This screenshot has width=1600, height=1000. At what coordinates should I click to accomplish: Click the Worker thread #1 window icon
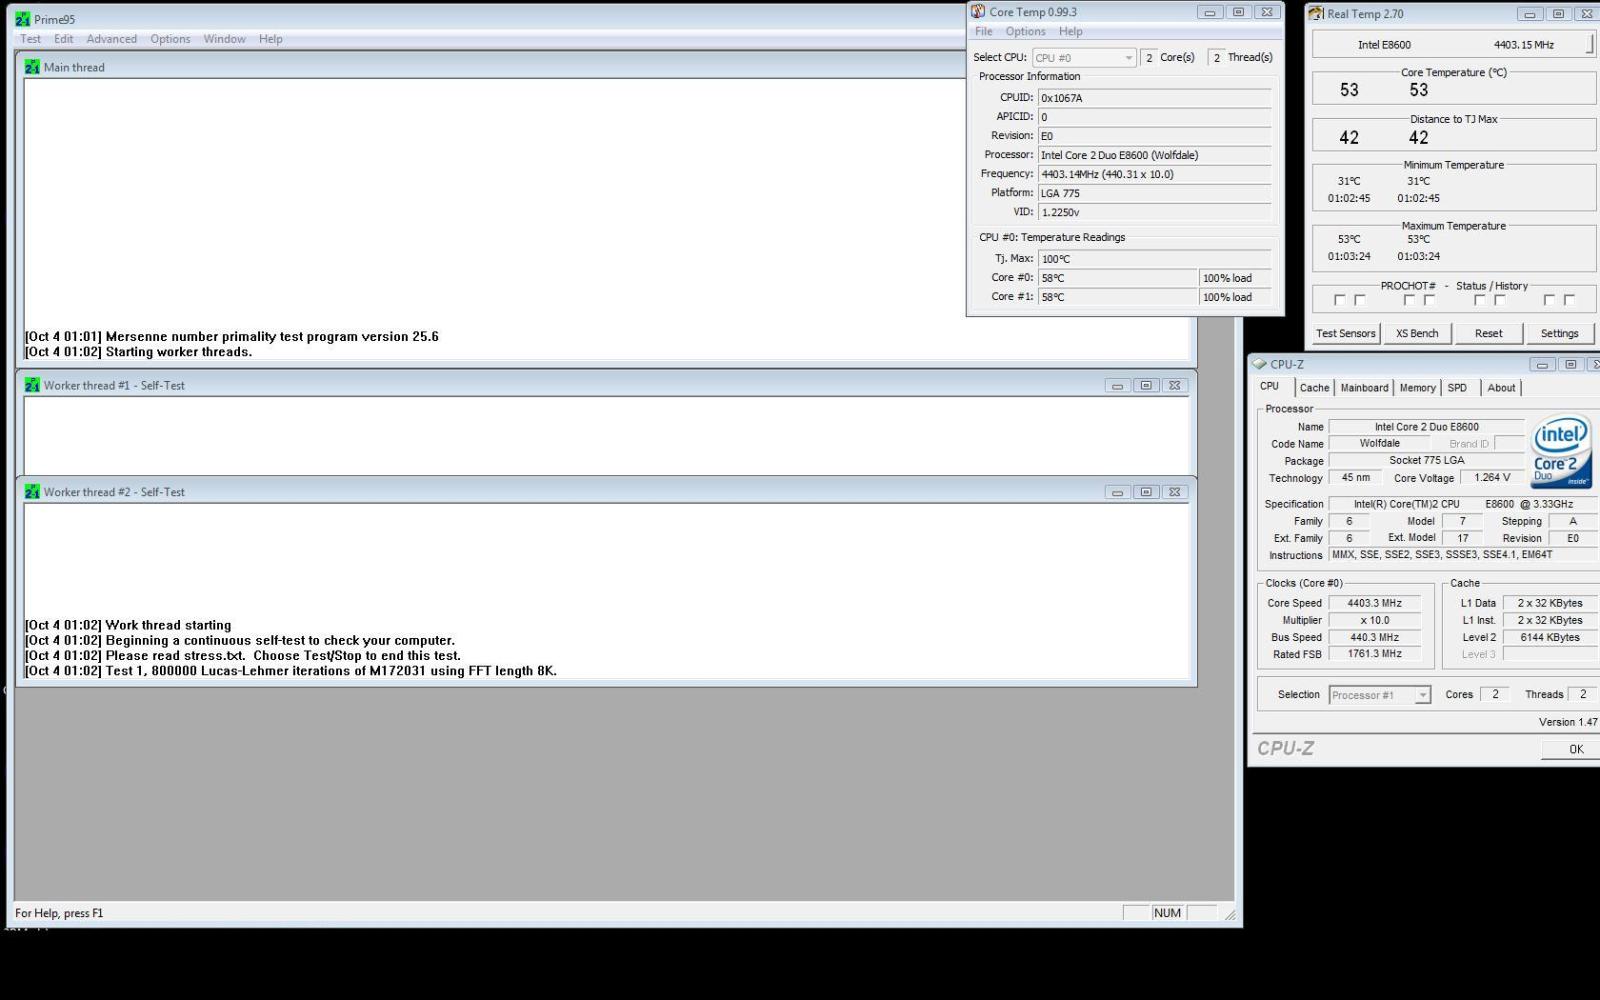[32, 385]
